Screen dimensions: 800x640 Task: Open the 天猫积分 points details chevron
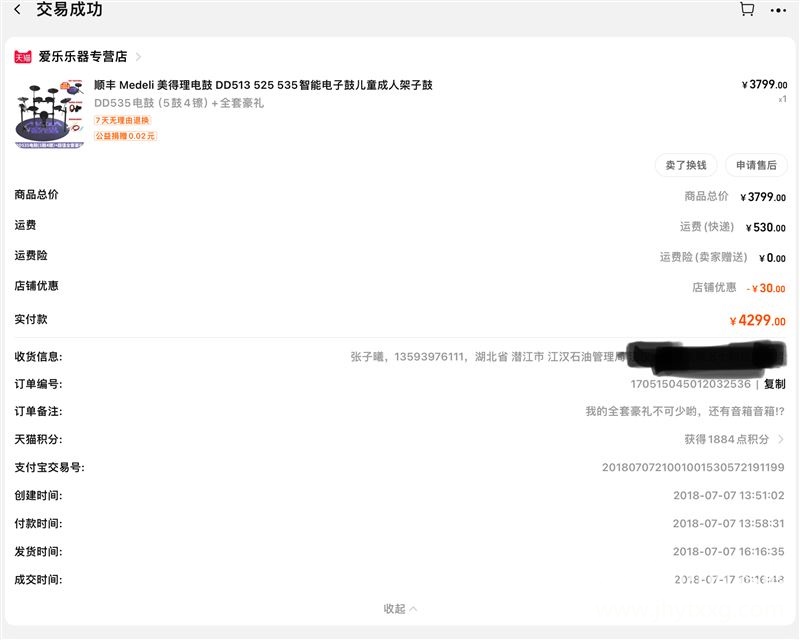[781, 439]
